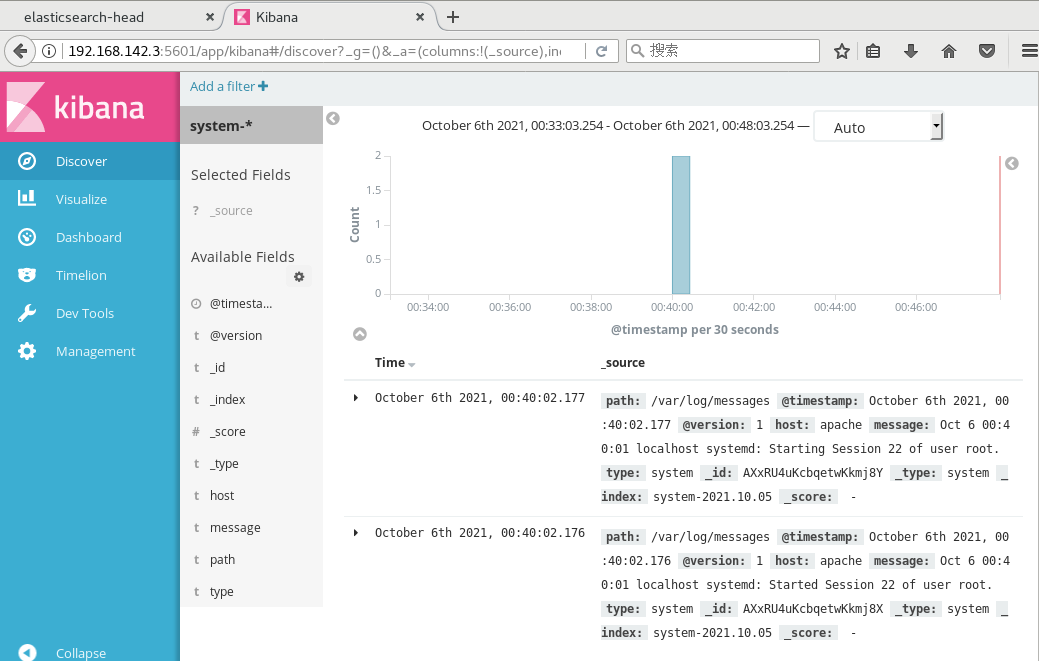
Task: Click the Dev Tools wrench icon
Action: (27, 313)
